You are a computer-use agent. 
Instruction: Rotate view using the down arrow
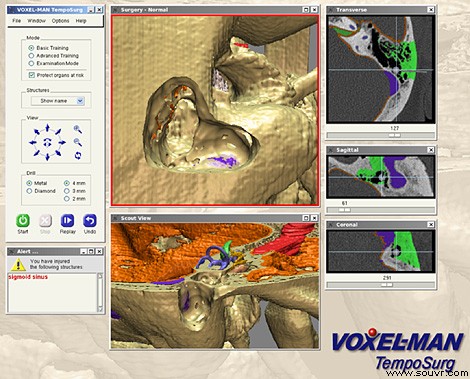[x=47, y=157]
